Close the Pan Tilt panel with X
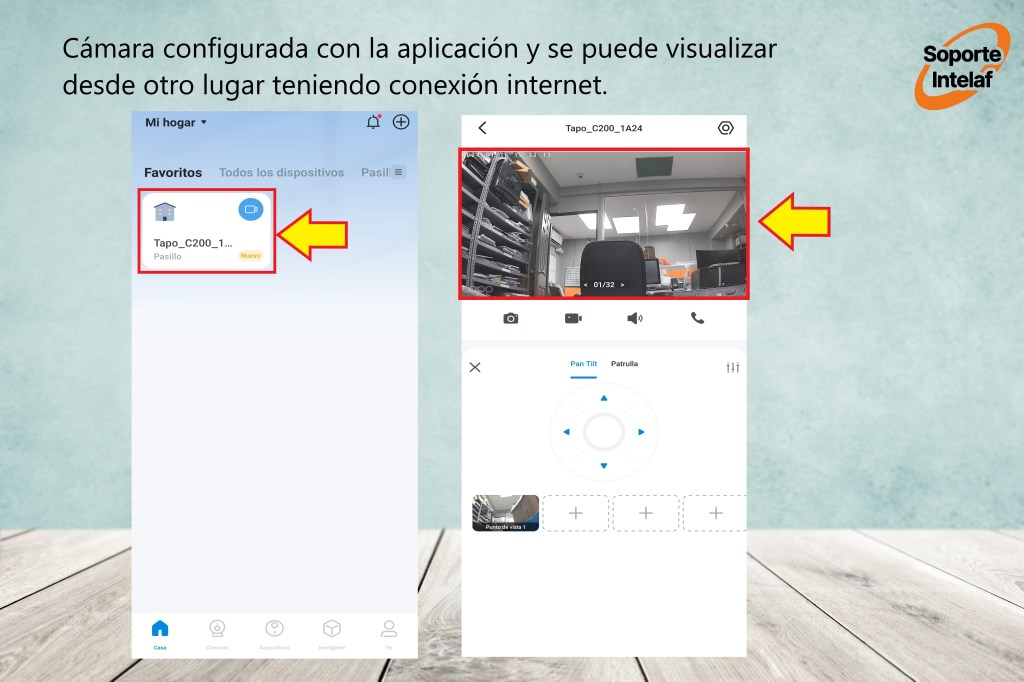Viewport: 1024px width, 682px height. coord(475,367)
